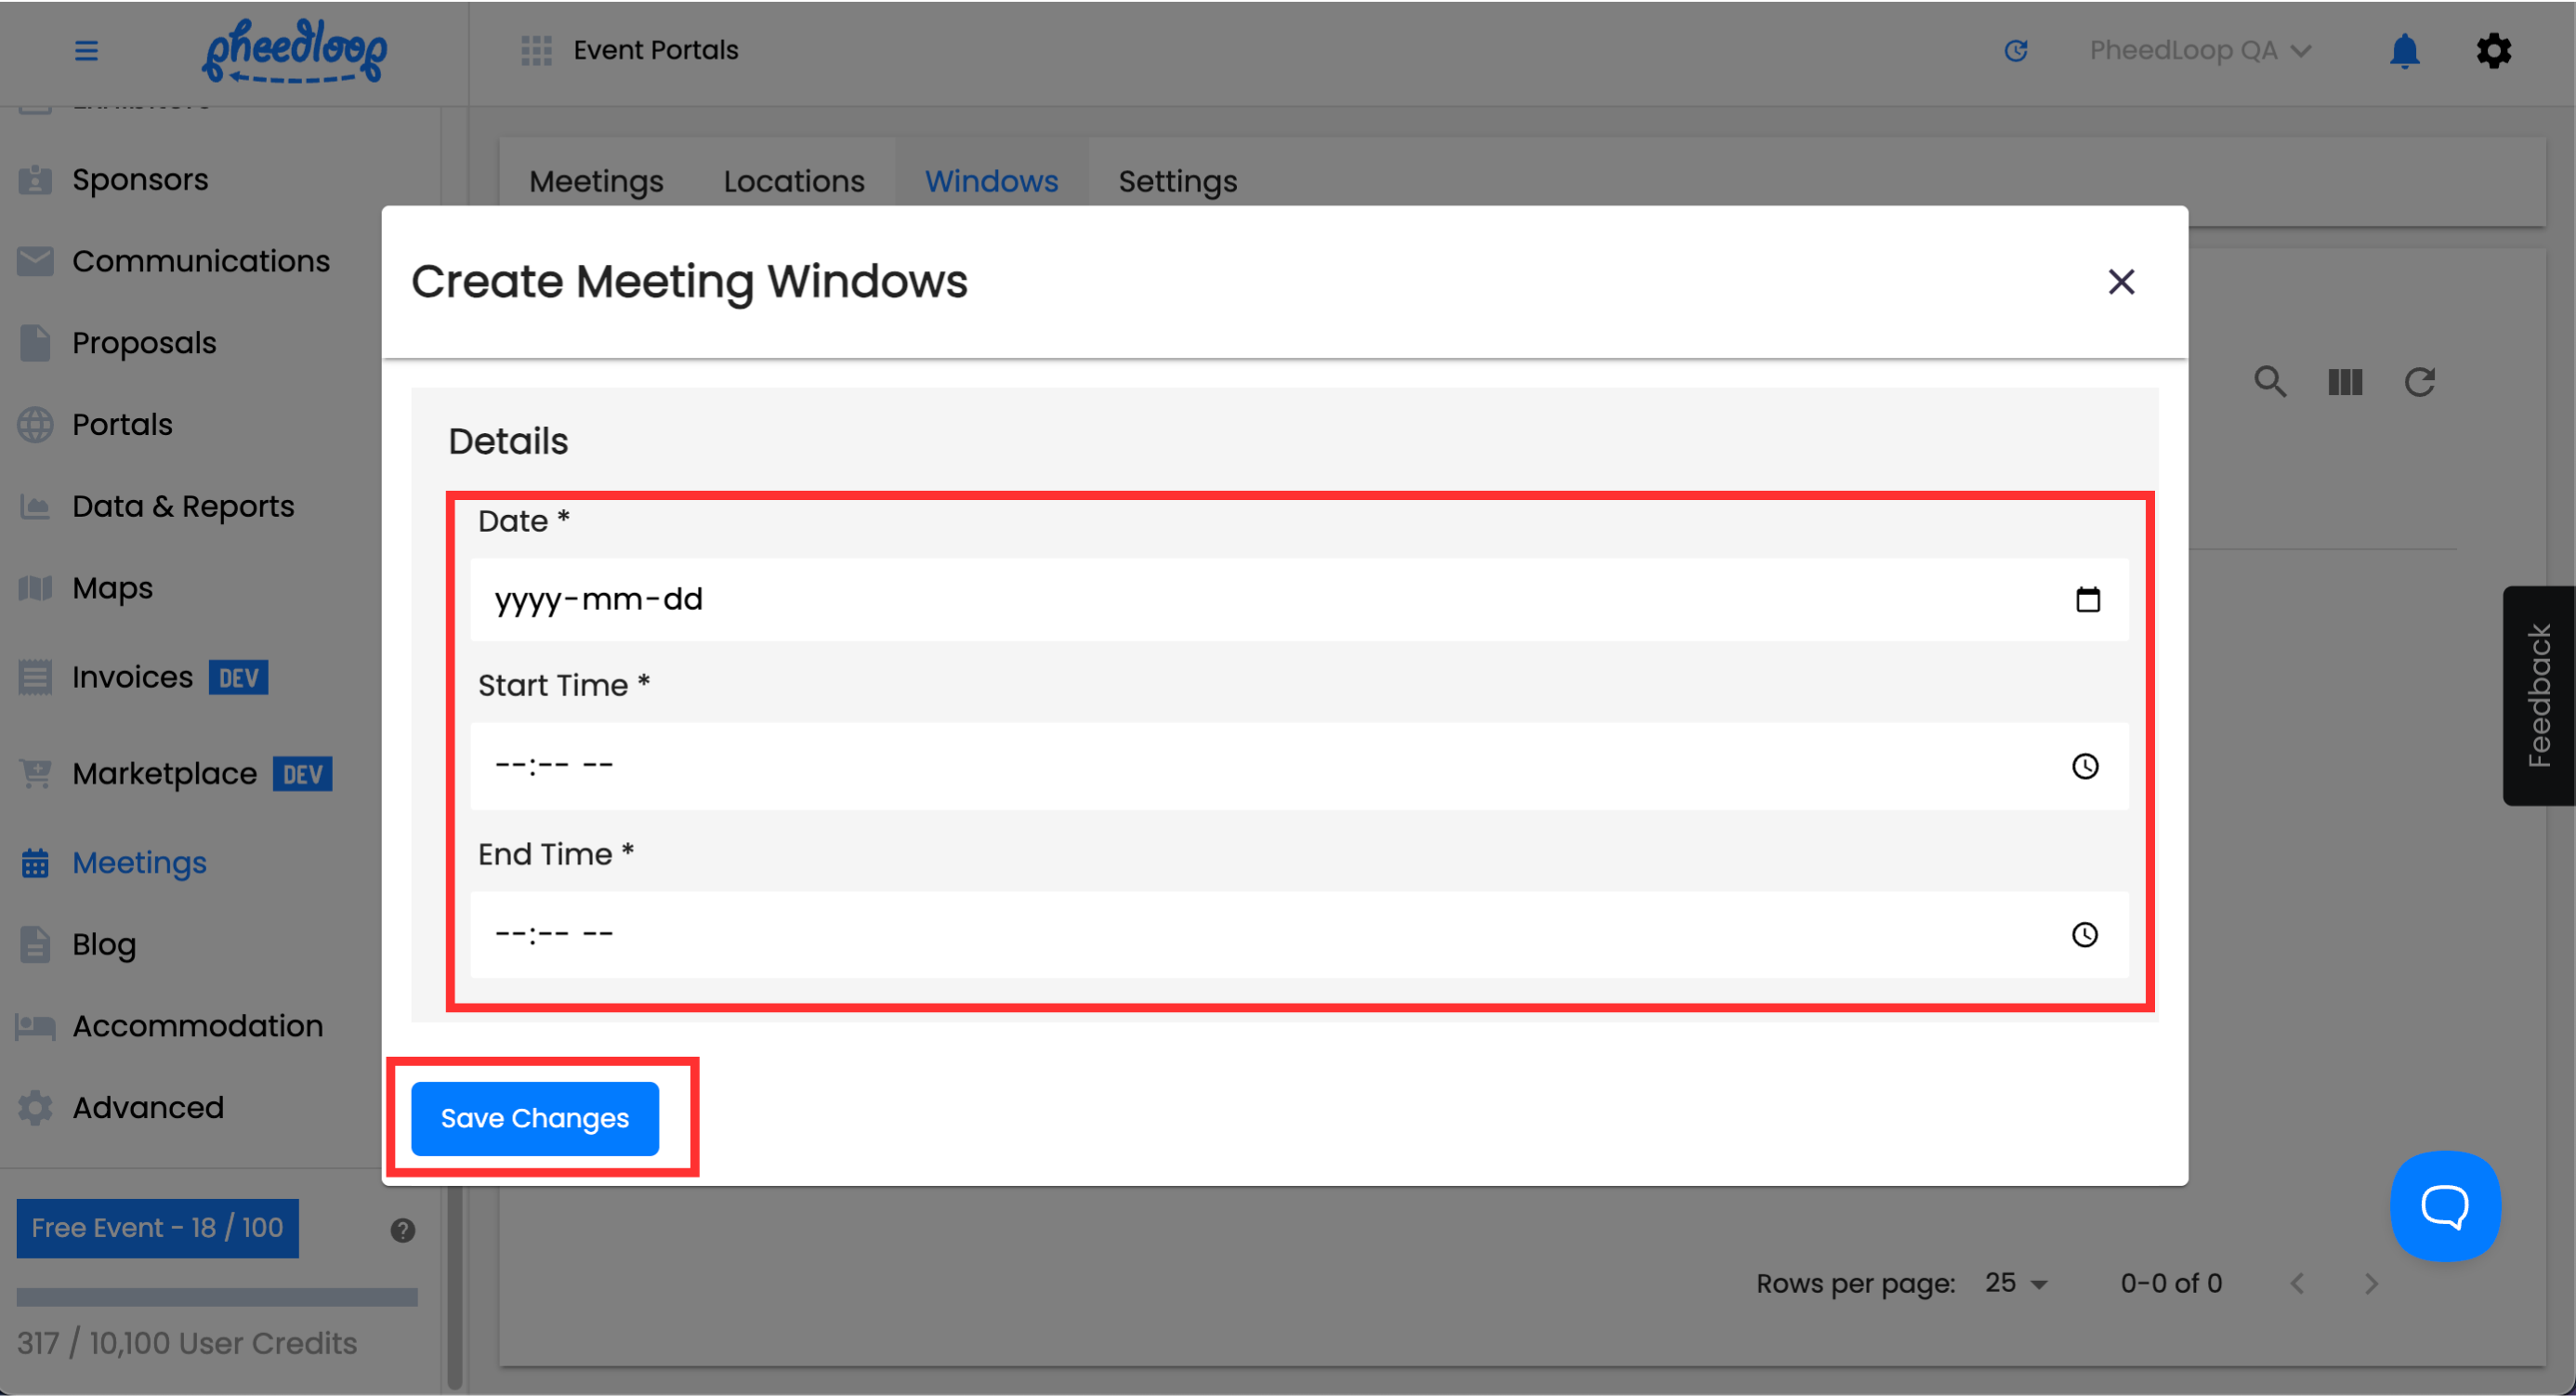This screenshot has width=2576, height=1396.
Task: Click the view columns icon
Action: [2344, 382]
